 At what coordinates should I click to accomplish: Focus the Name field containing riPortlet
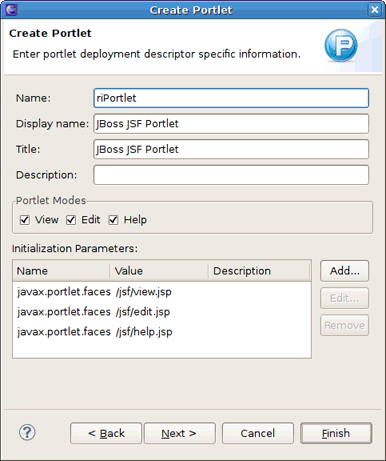231,98
